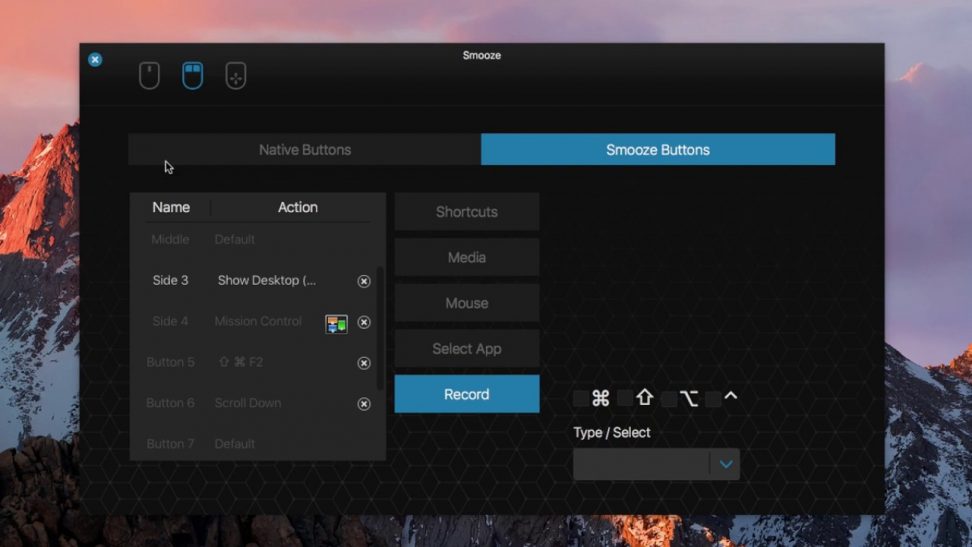Open the first mouse icon tab
The width and height of the screenshot is (972, 547).
(x=149, y=76)
